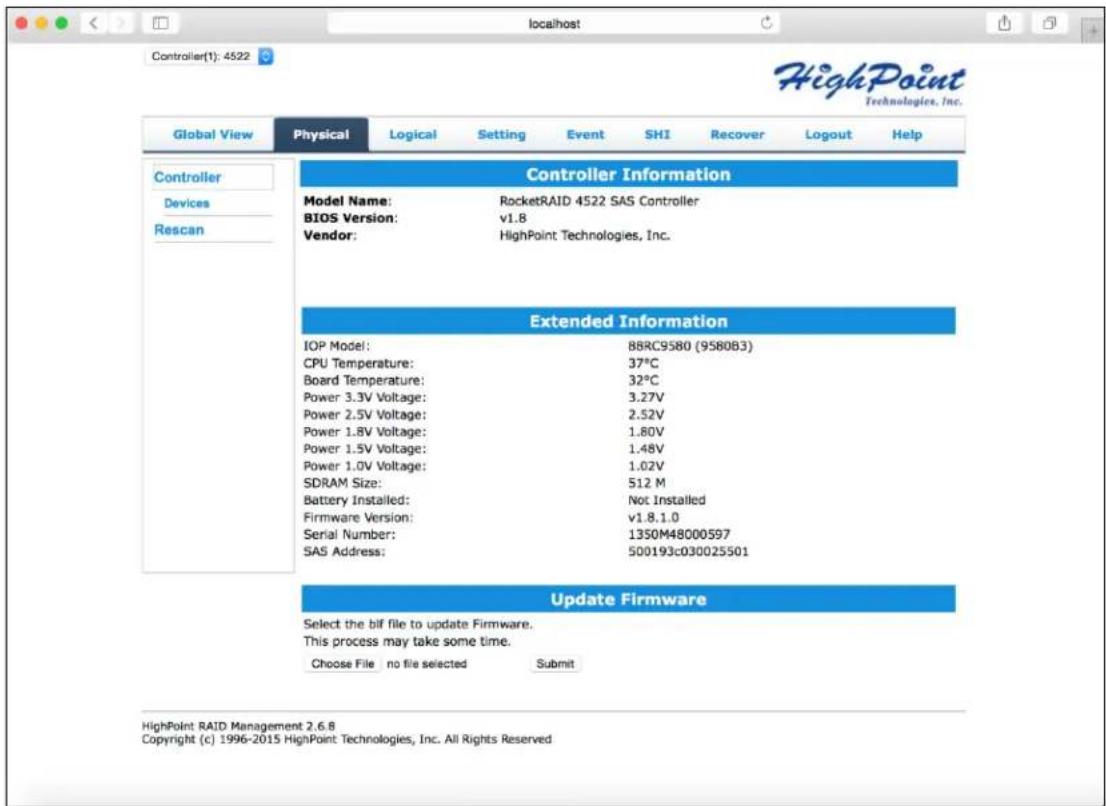Screen dimensions: 1106x806
Task: Click the 'SAS Address:' label
Action: pos(344,551)
